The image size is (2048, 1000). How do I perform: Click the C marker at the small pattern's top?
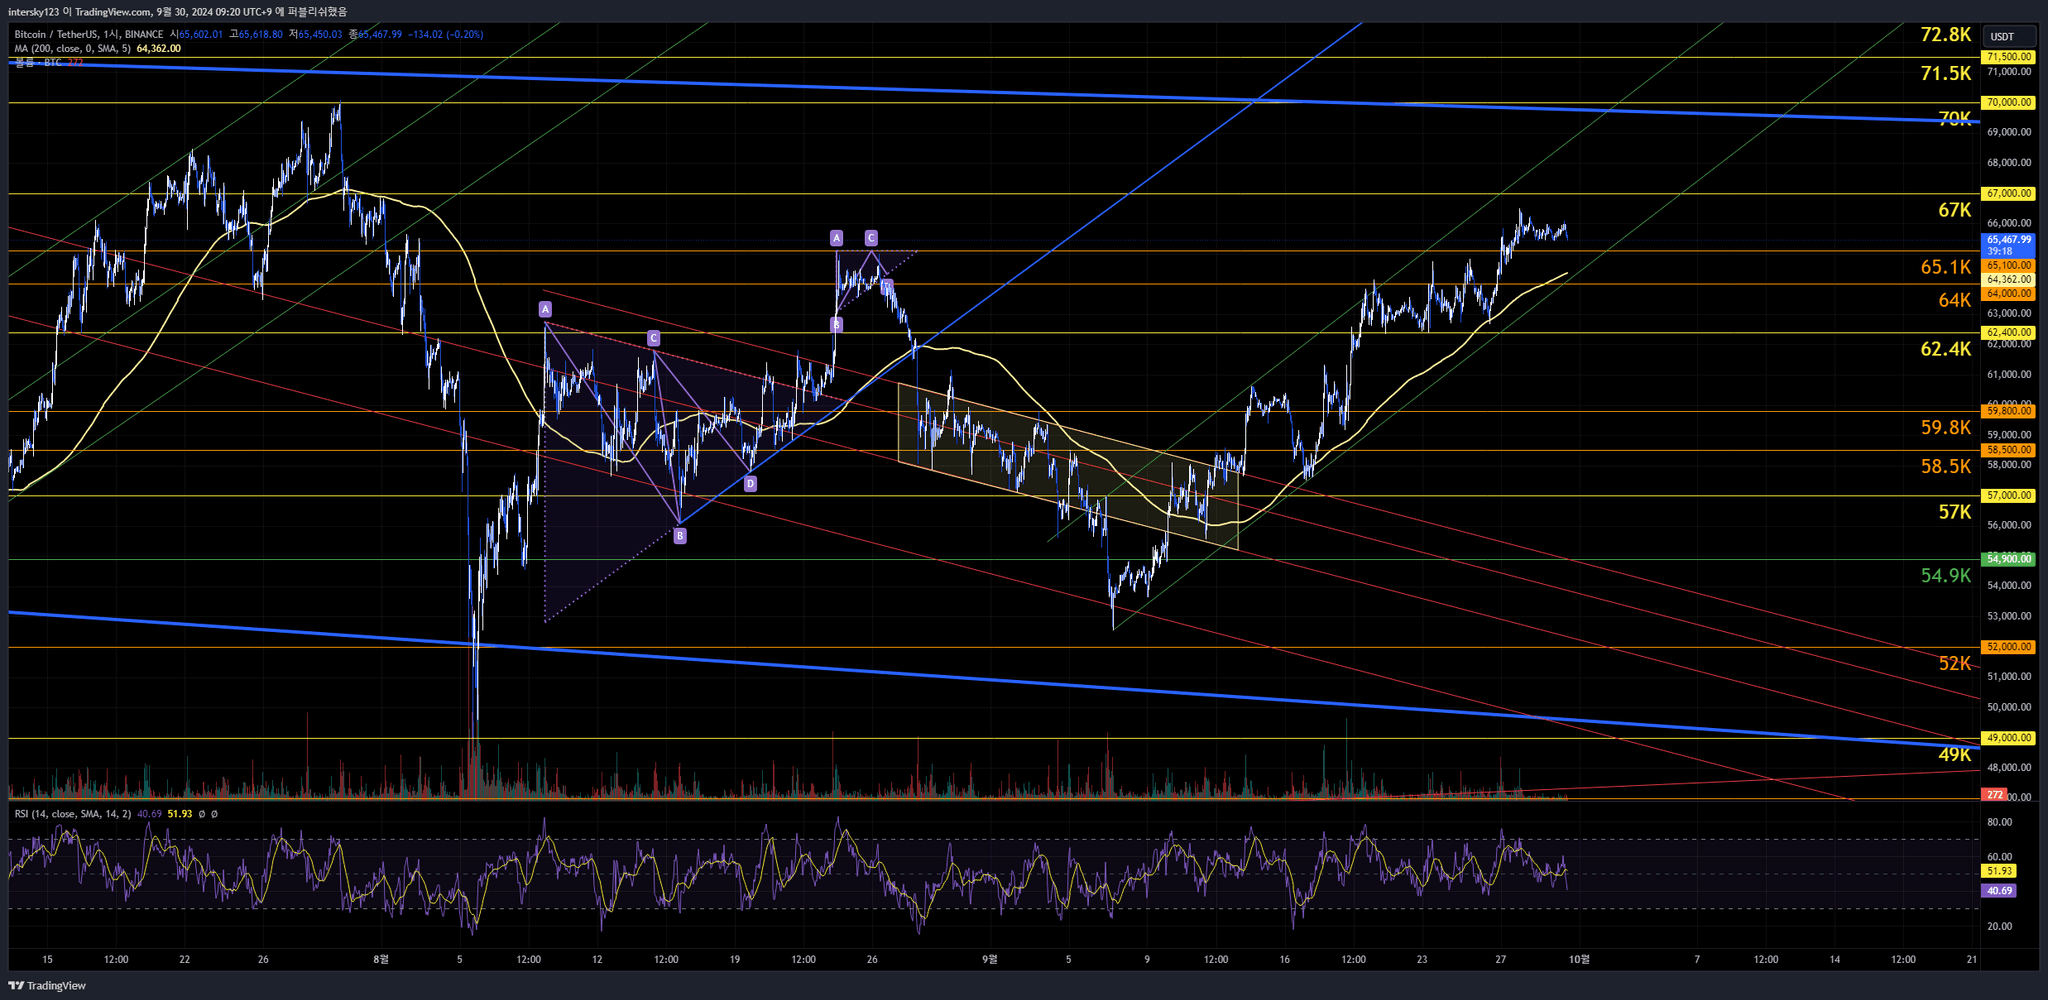[x=871, y=238]
